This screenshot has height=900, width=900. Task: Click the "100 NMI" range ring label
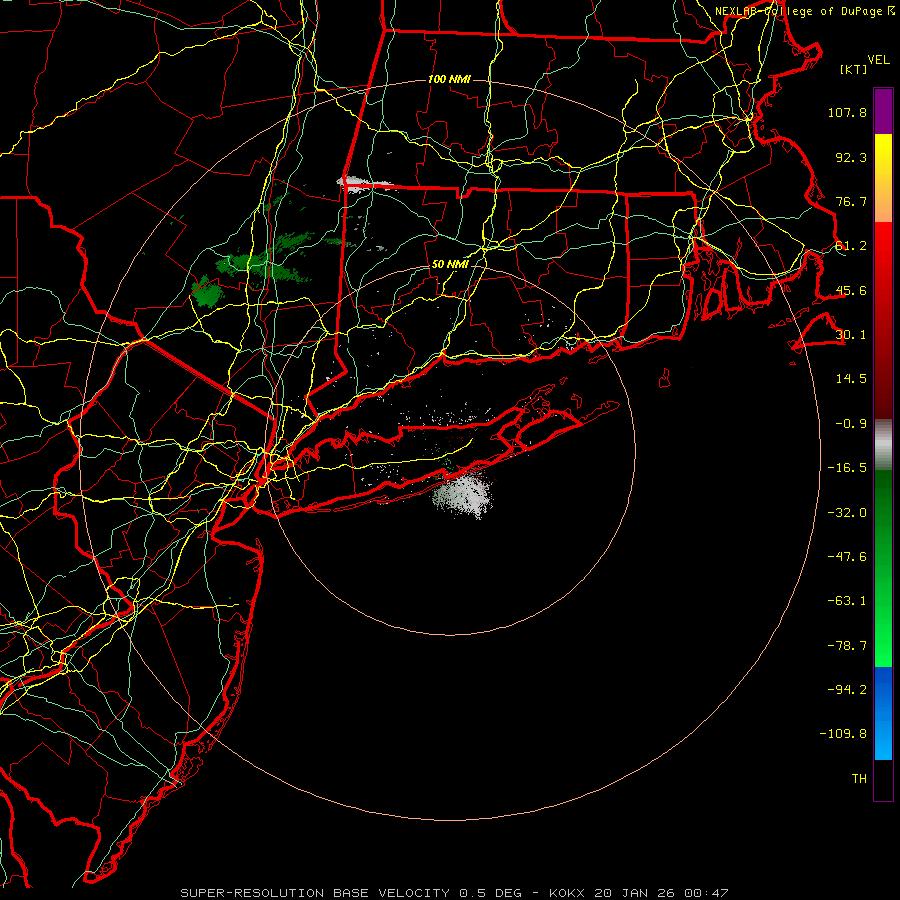click(x=449, y=79)
